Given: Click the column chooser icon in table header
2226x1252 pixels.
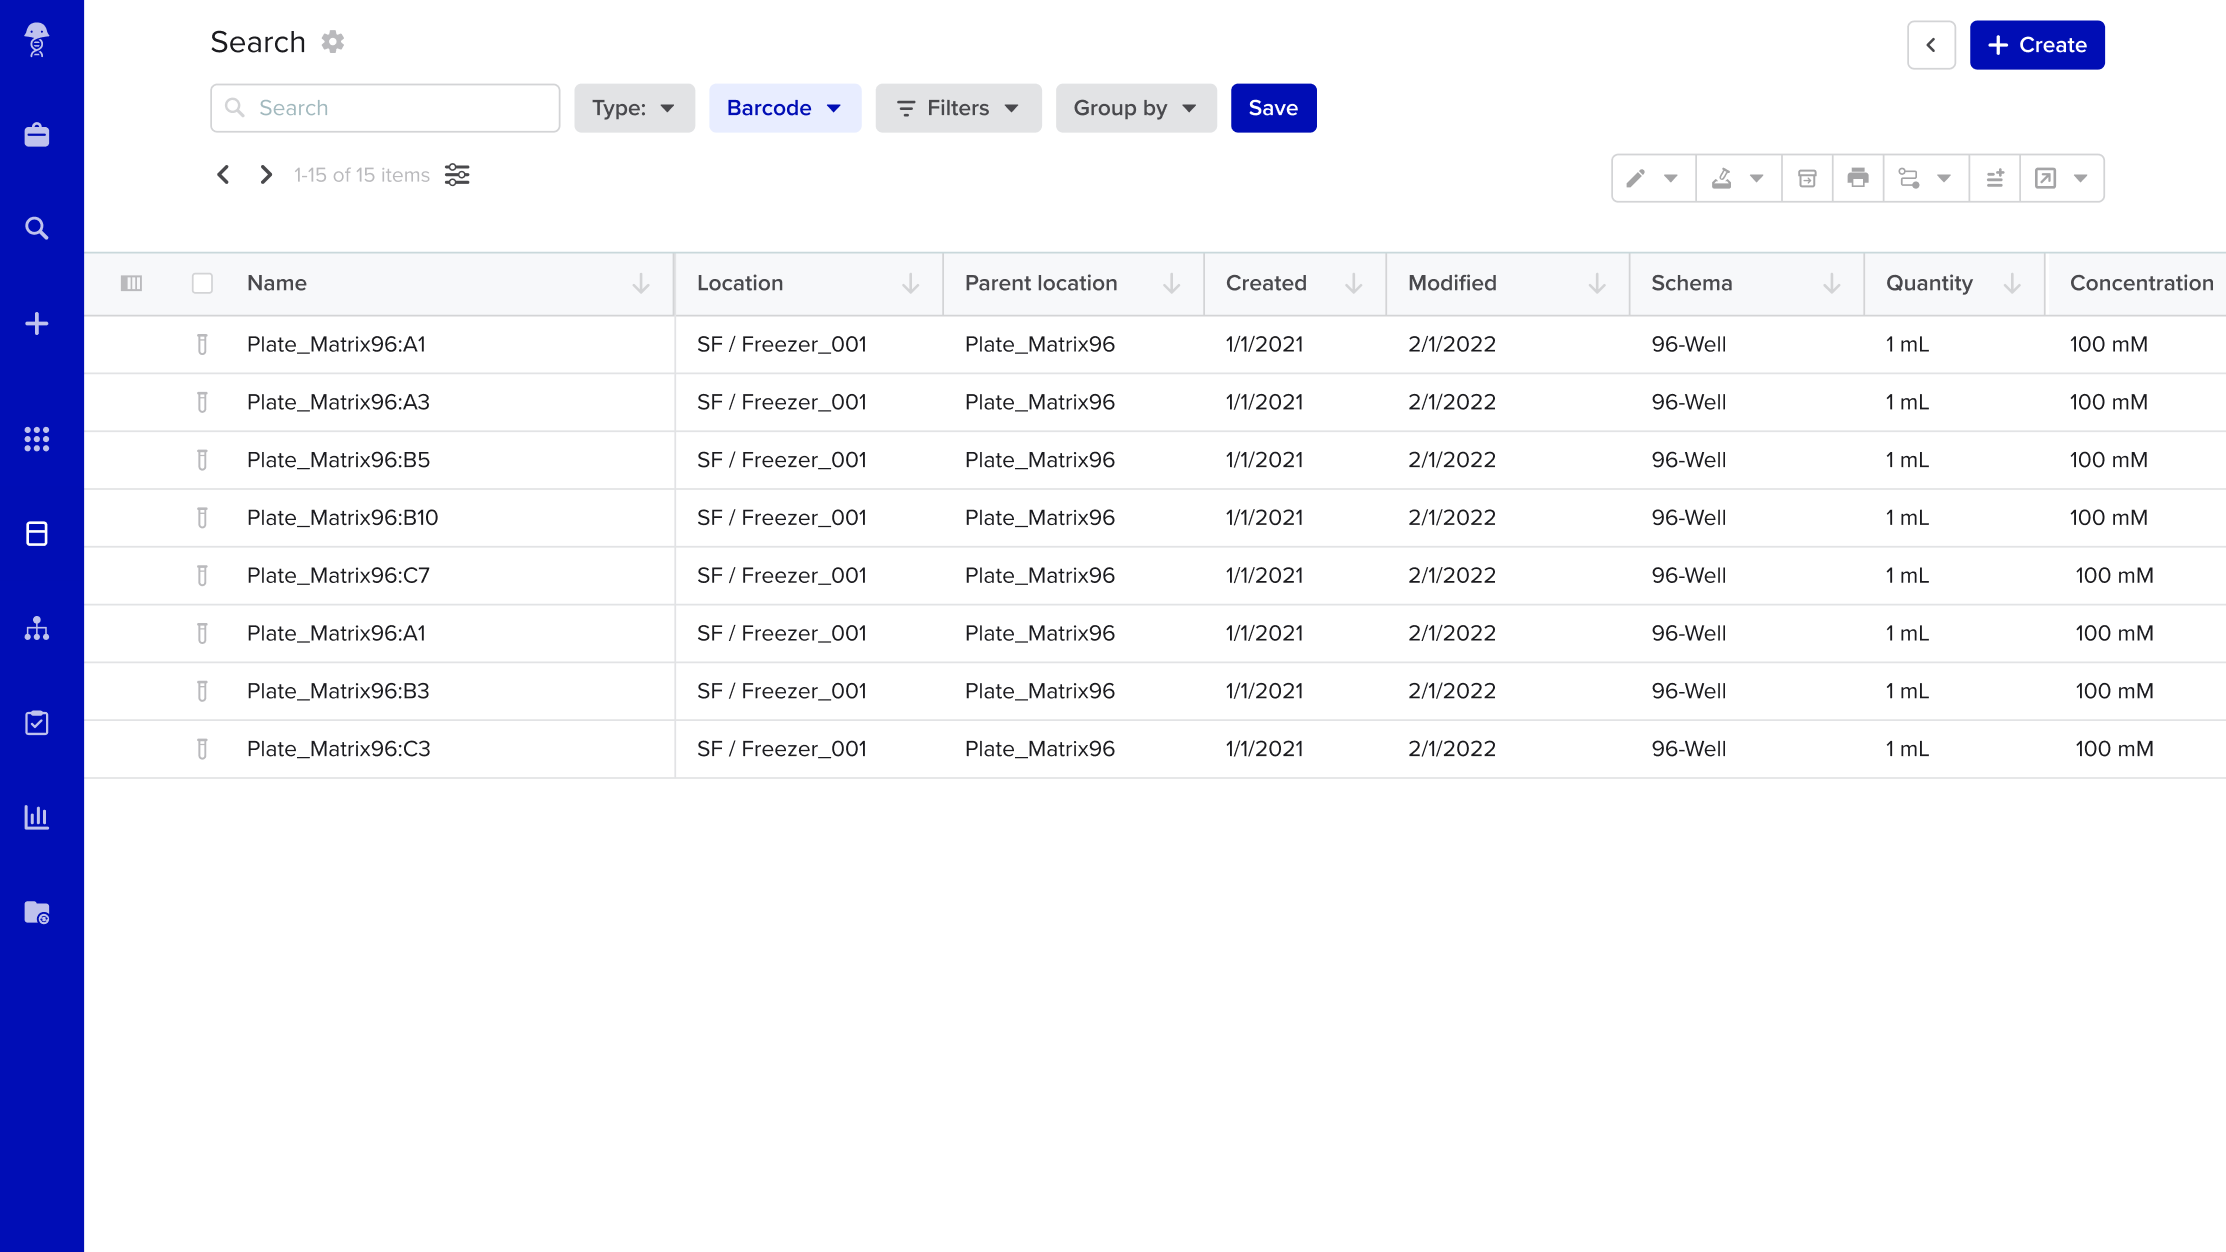Looking at the screenshot, I should pyautogui.click(x=131, y=283).
